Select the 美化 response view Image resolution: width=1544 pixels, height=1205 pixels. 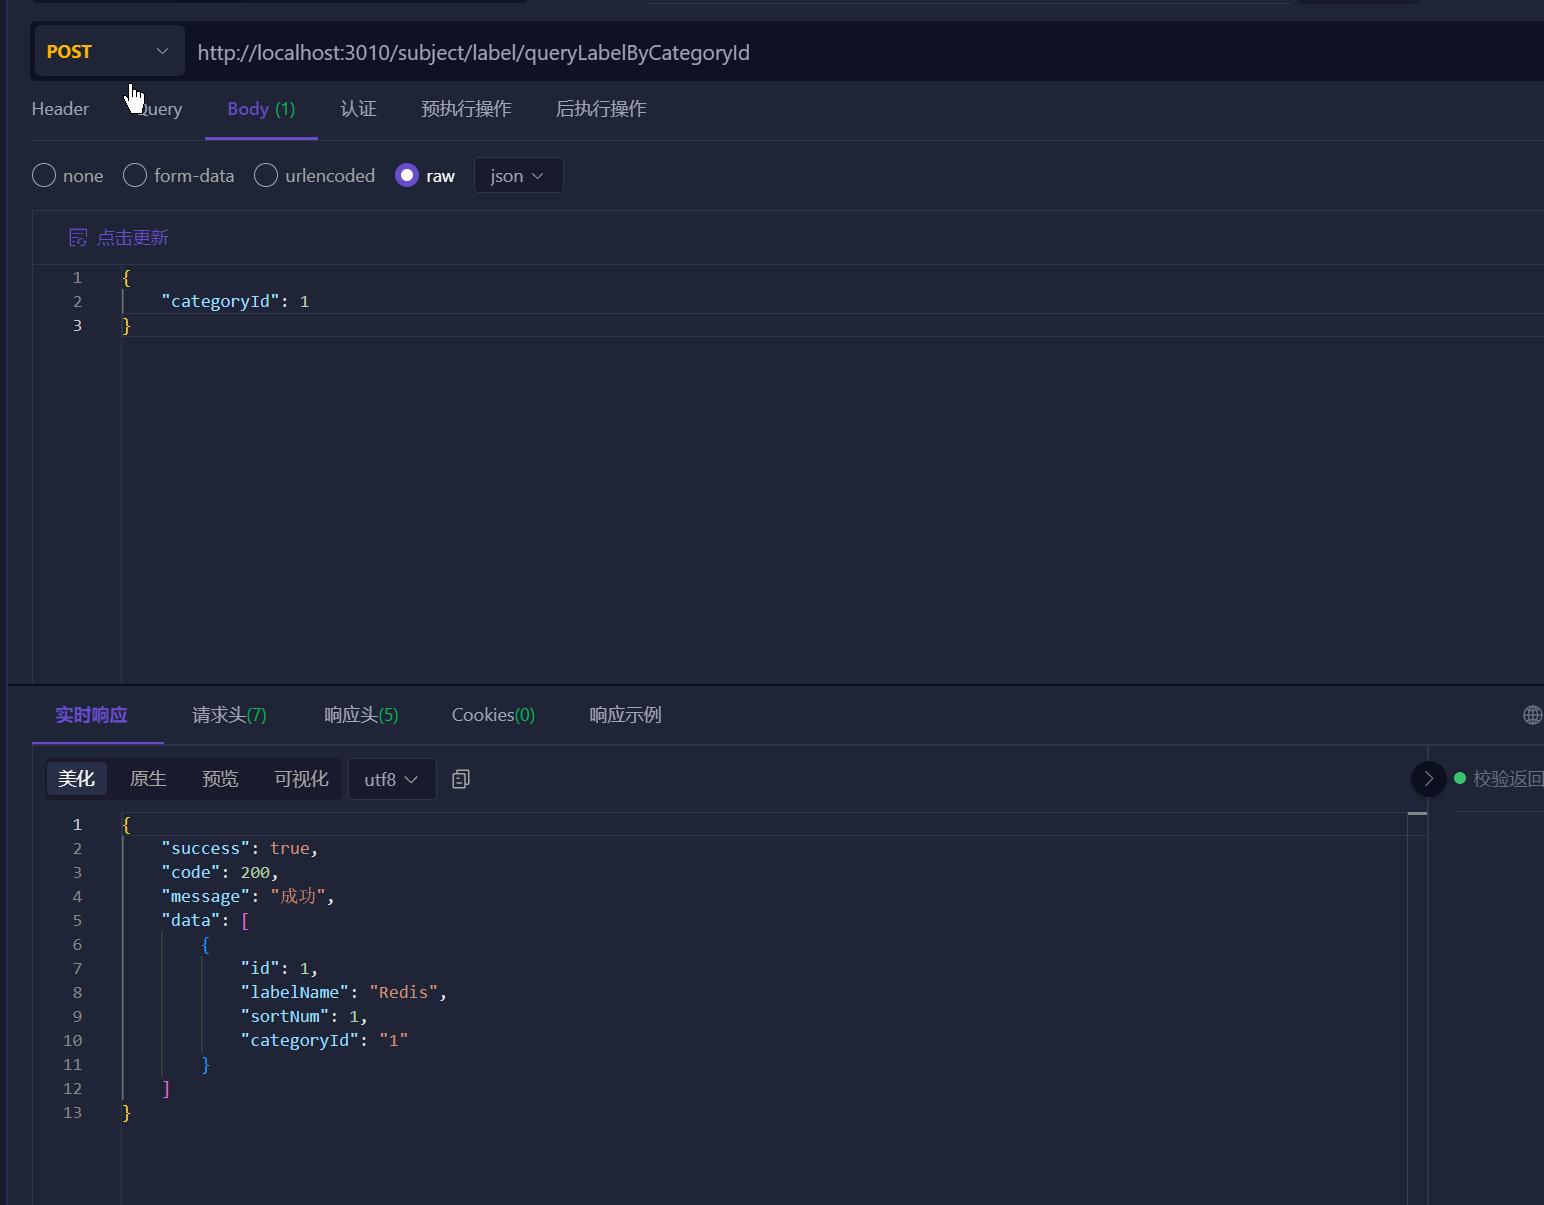(x=76, y=779)
